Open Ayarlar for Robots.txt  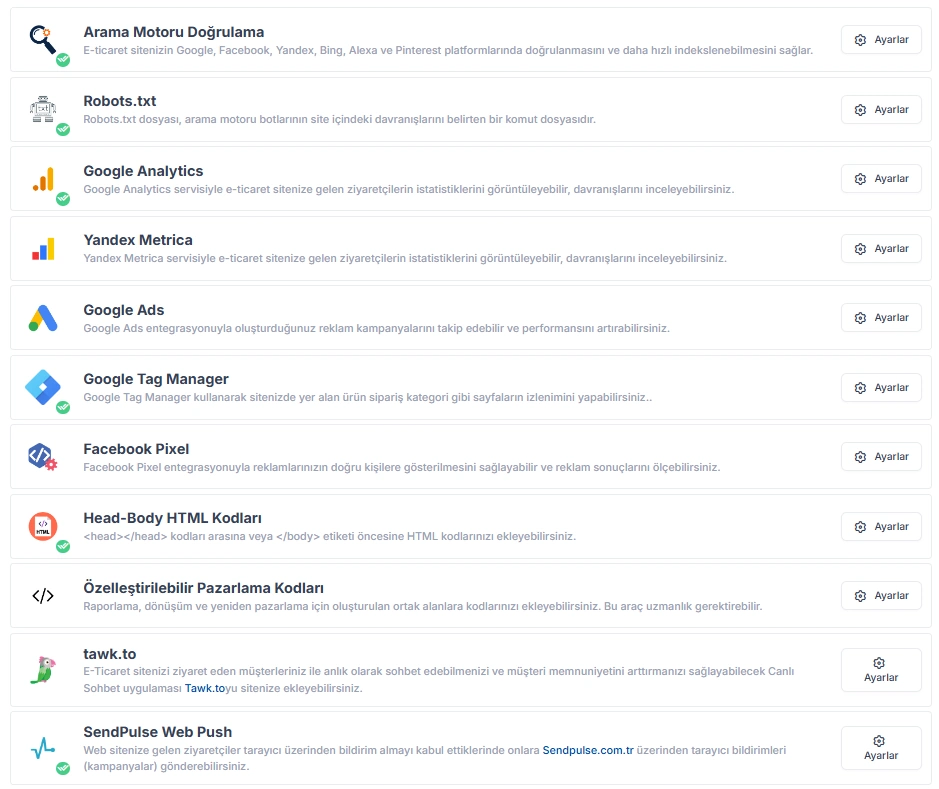pyautogui.click(x=881, y=110)
